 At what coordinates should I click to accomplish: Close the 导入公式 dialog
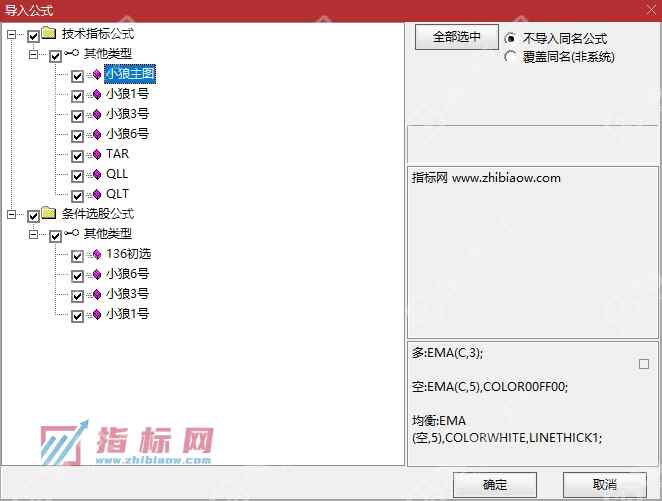coord(651,9)
